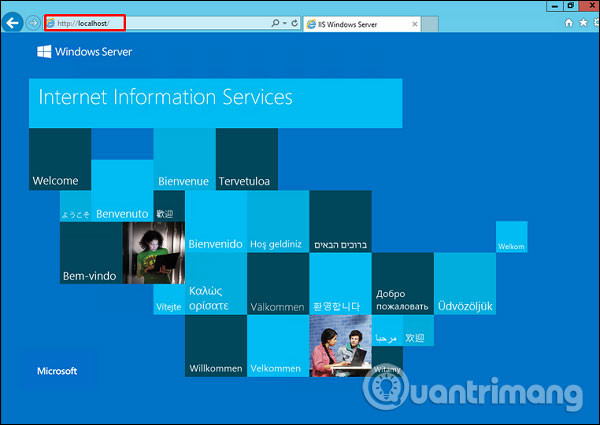Click the Windows Server logo
The height and width of the screenshot is (425, 600).
click(84, 51)
